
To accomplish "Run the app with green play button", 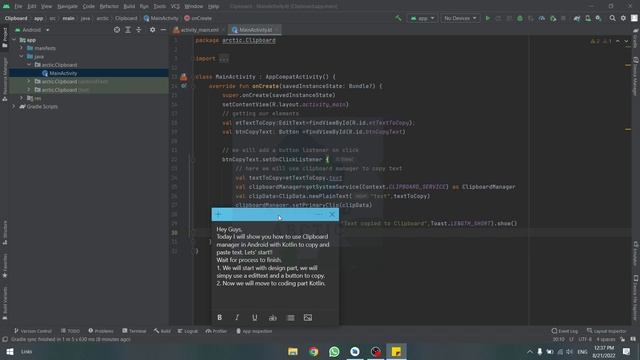I will pos(488,18).
